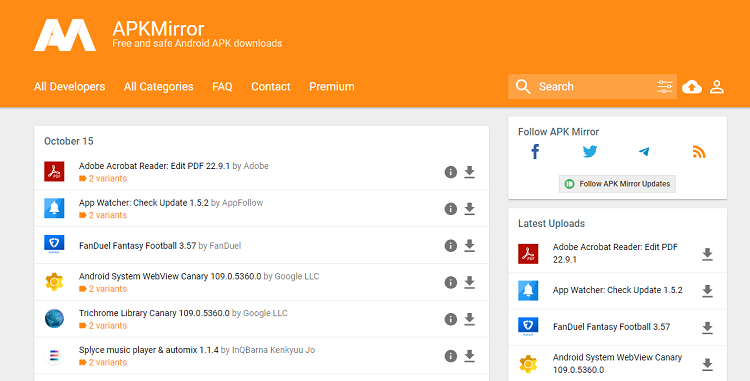Open APK Mirror Twitter icon
This screenshot has height=381, width=750.
590,152
